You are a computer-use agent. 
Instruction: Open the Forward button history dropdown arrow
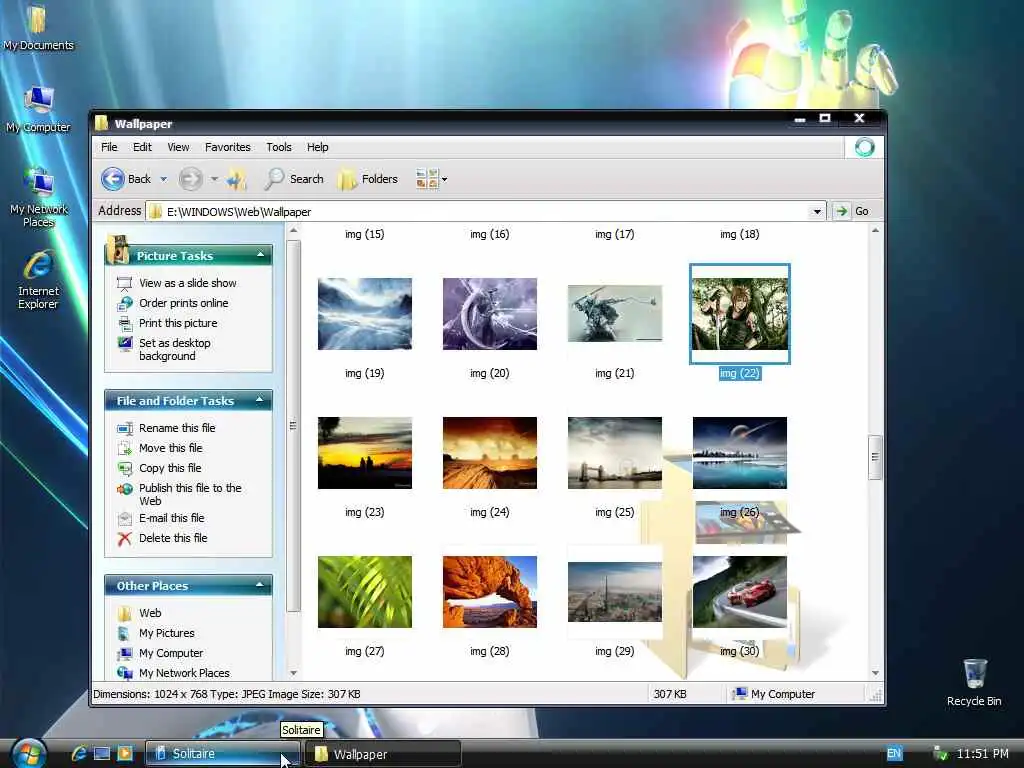[x=214, y=179]
